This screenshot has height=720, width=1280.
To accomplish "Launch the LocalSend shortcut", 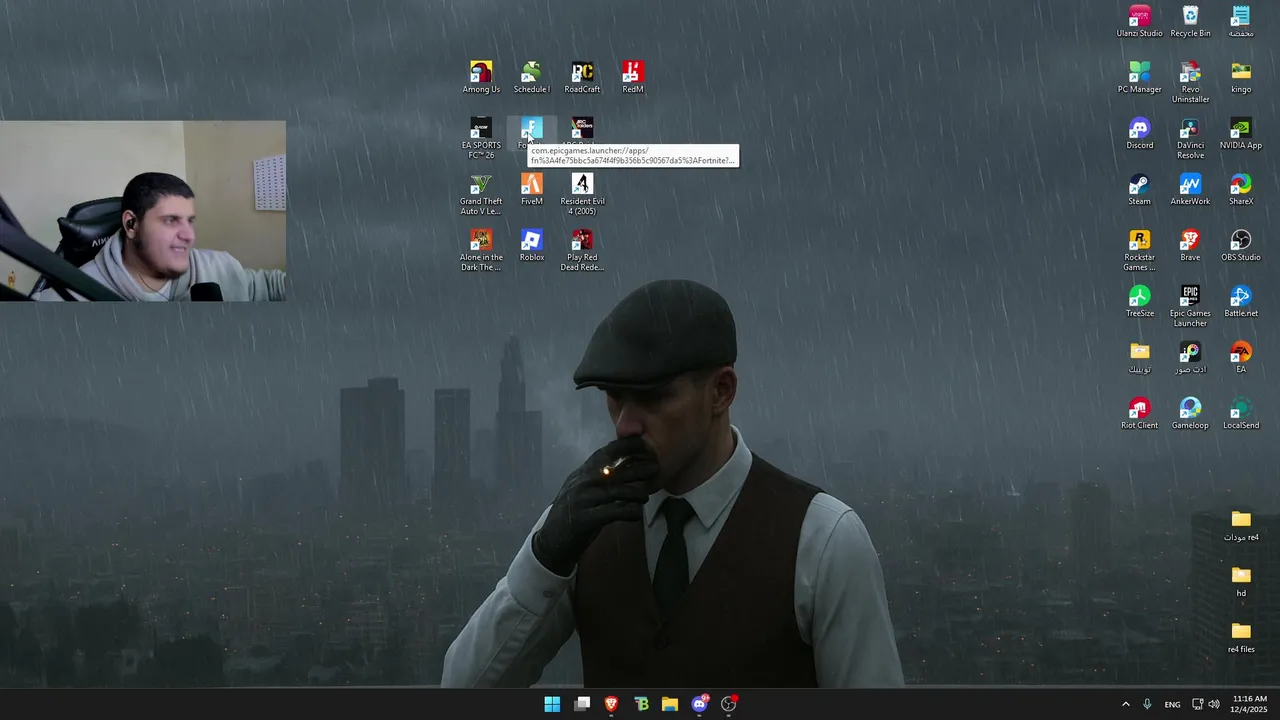I will click(1241, 413).
